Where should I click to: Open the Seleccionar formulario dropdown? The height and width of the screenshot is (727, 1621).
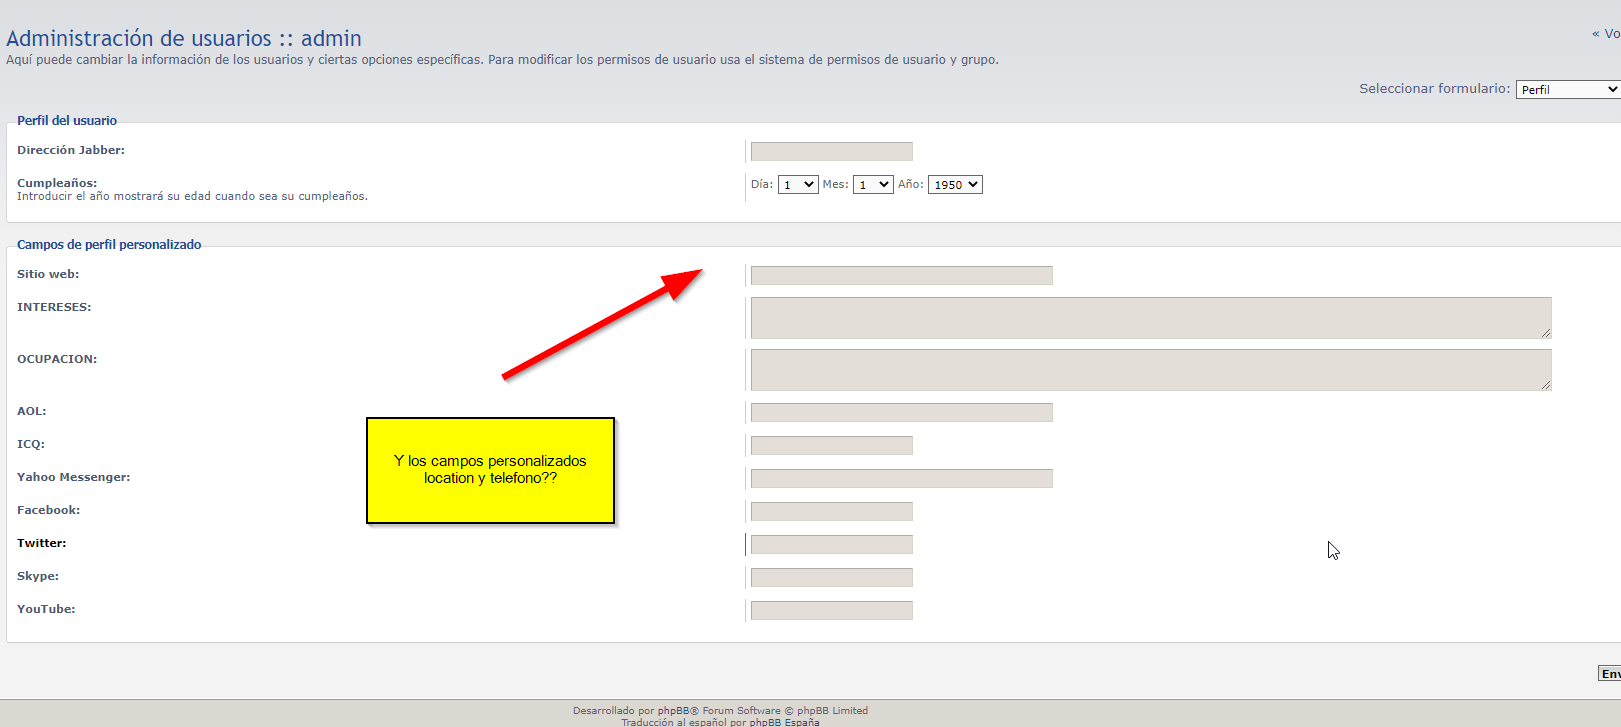click(x=1567, y=90)
